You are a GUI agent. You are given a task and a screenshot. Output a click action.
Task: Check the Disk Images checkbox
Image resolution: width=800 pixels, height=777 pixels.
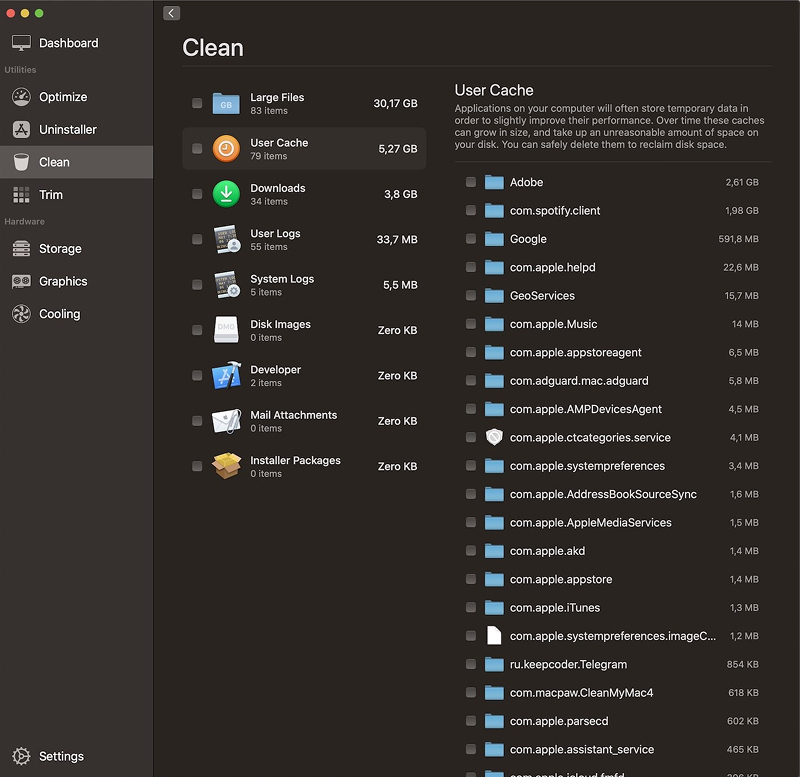(197, 330)
